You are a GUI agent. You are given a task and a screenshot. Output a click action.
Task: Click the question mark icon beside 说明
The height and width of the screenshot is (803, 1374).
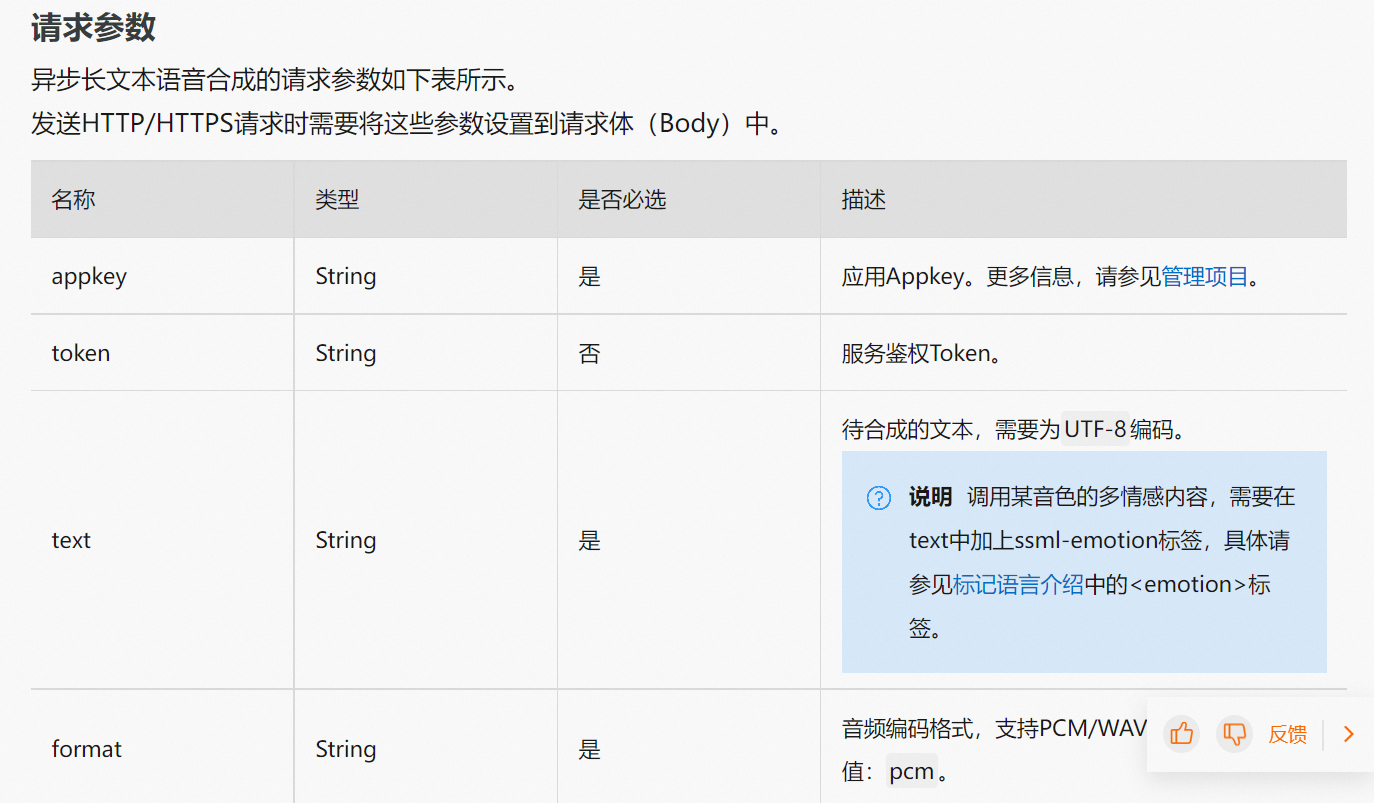[878, 497]
